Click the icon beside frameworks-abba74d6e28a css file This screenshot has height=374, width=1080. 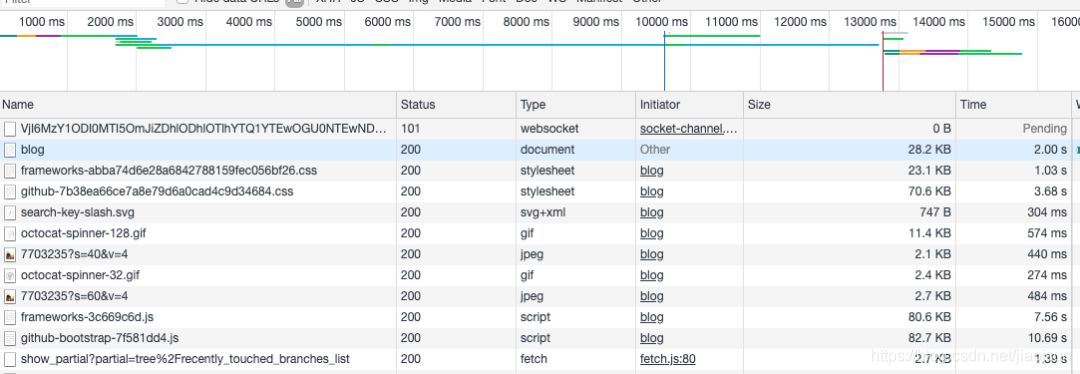point(10,170)
